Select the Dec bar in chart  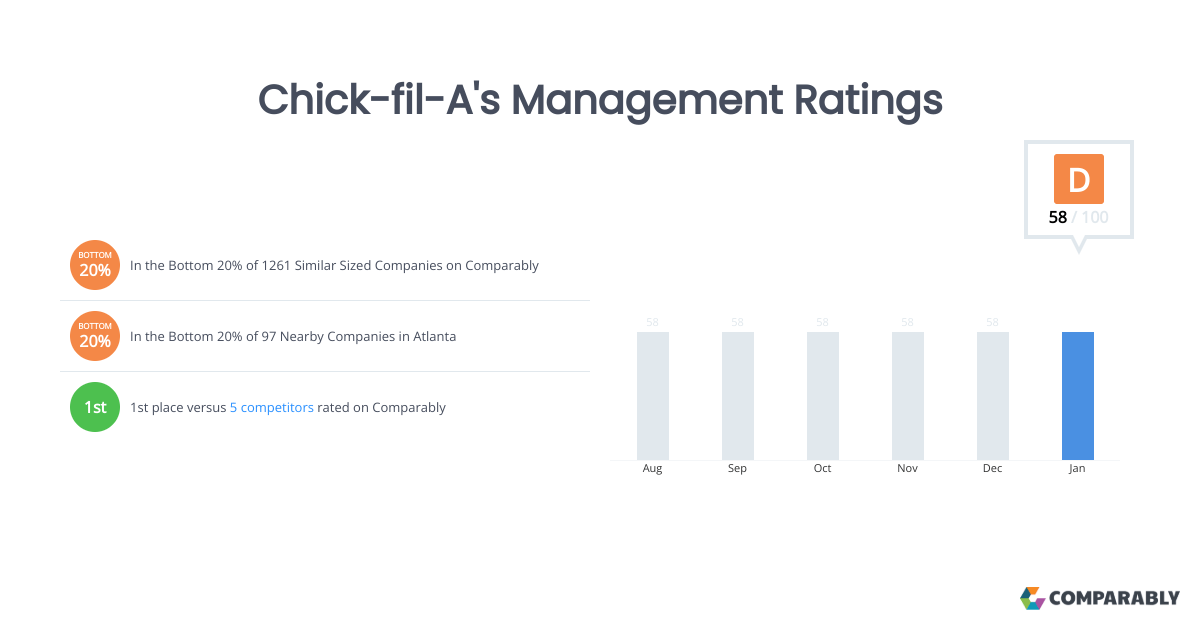pyautogui.click(x=993, y=396)
